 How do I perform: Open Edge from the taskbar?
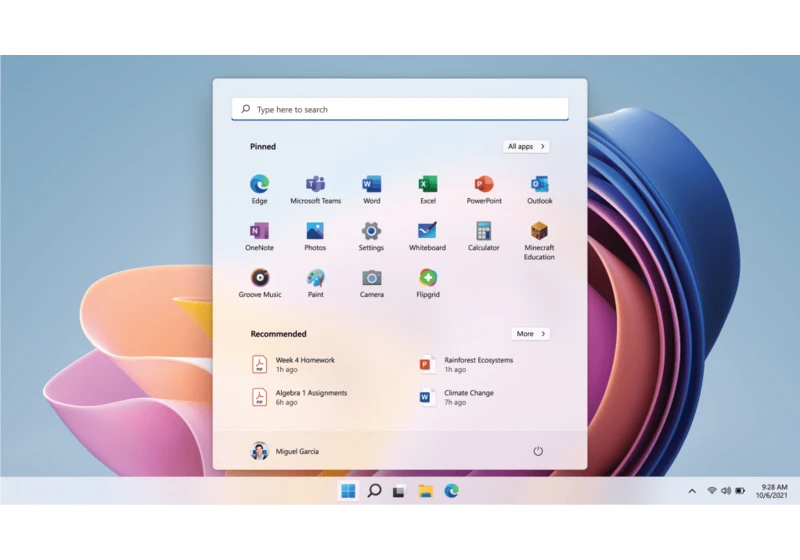[451, 491]
